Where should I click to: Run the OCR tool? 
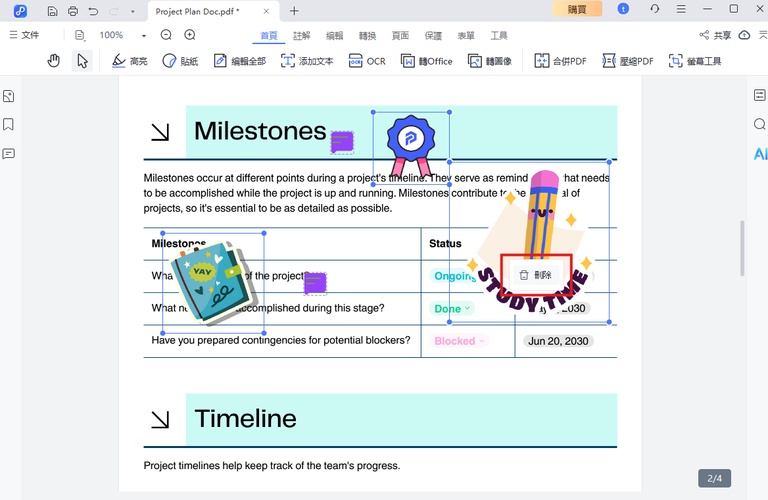tap(366, 61)
